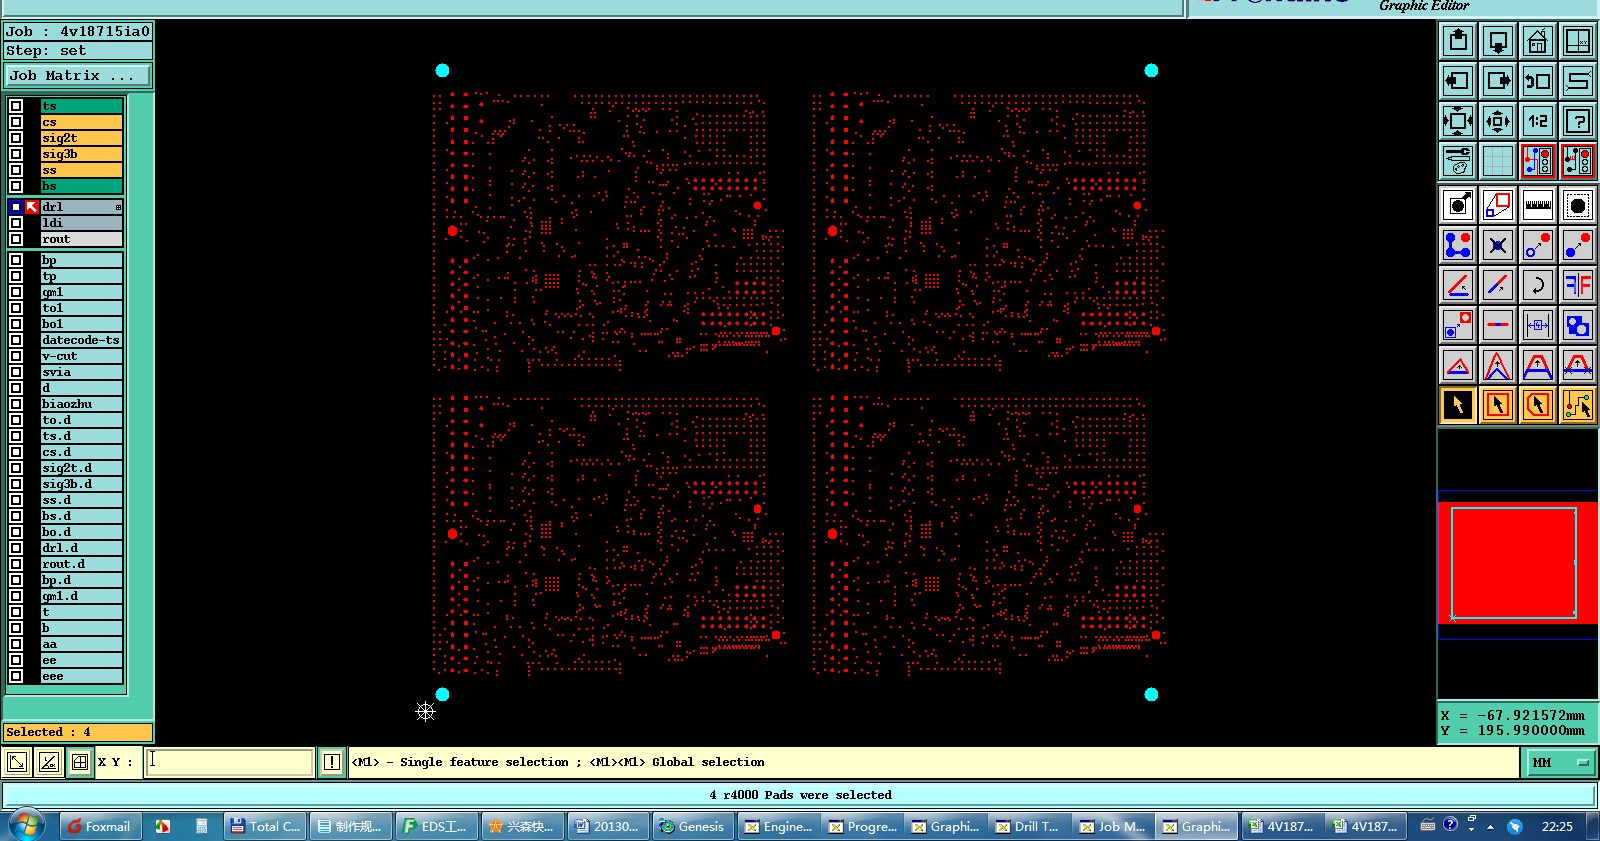This screenshot has height=841, width=1600.
Task: Click the previous view icon
Action: pyautogui.click(x=1538, y=81)
